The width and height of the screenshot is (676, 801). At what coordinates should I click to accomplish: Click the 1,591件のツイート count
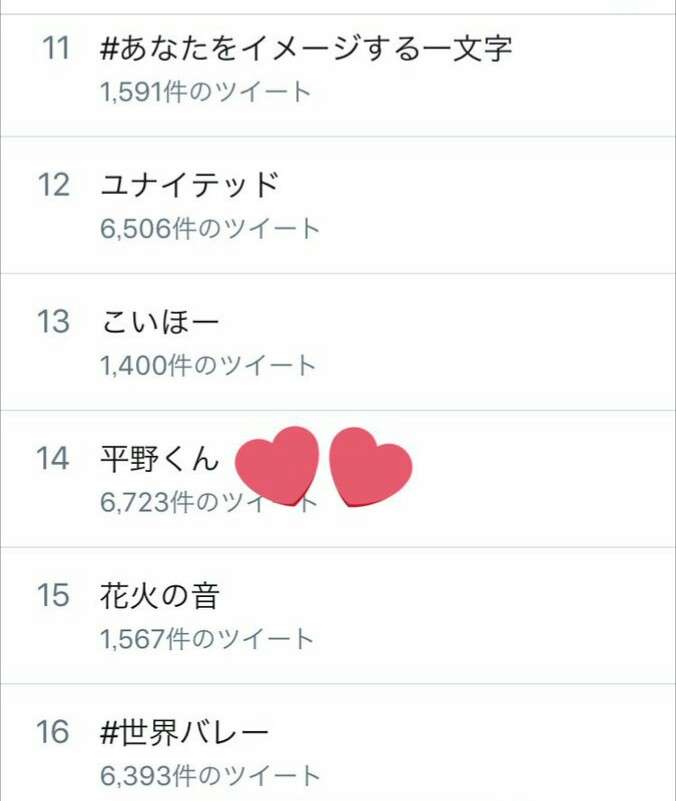coord(205,92)
